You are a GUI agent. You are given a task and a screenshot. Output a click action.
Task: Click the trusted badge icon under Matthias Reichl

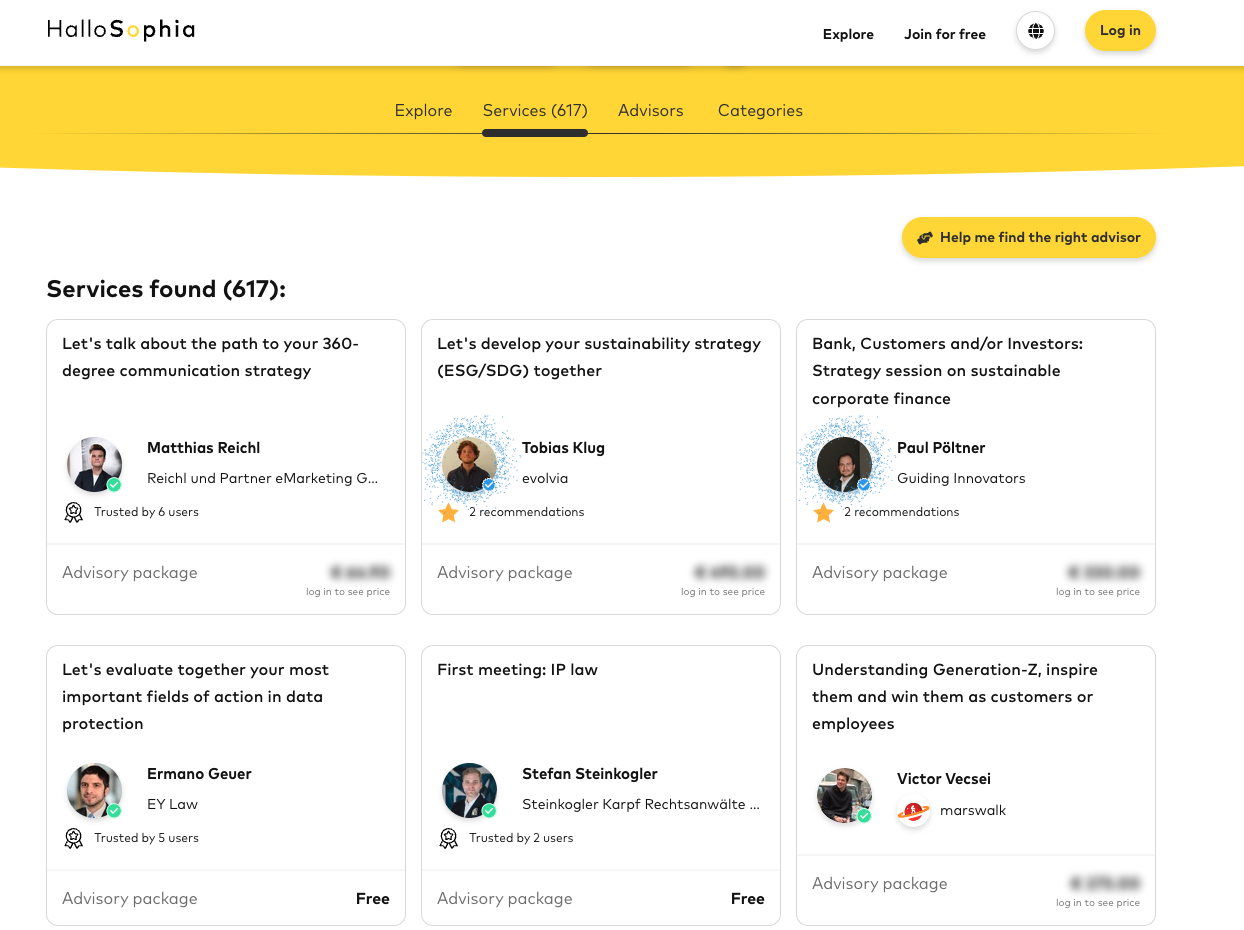click(x=74, y=512)
